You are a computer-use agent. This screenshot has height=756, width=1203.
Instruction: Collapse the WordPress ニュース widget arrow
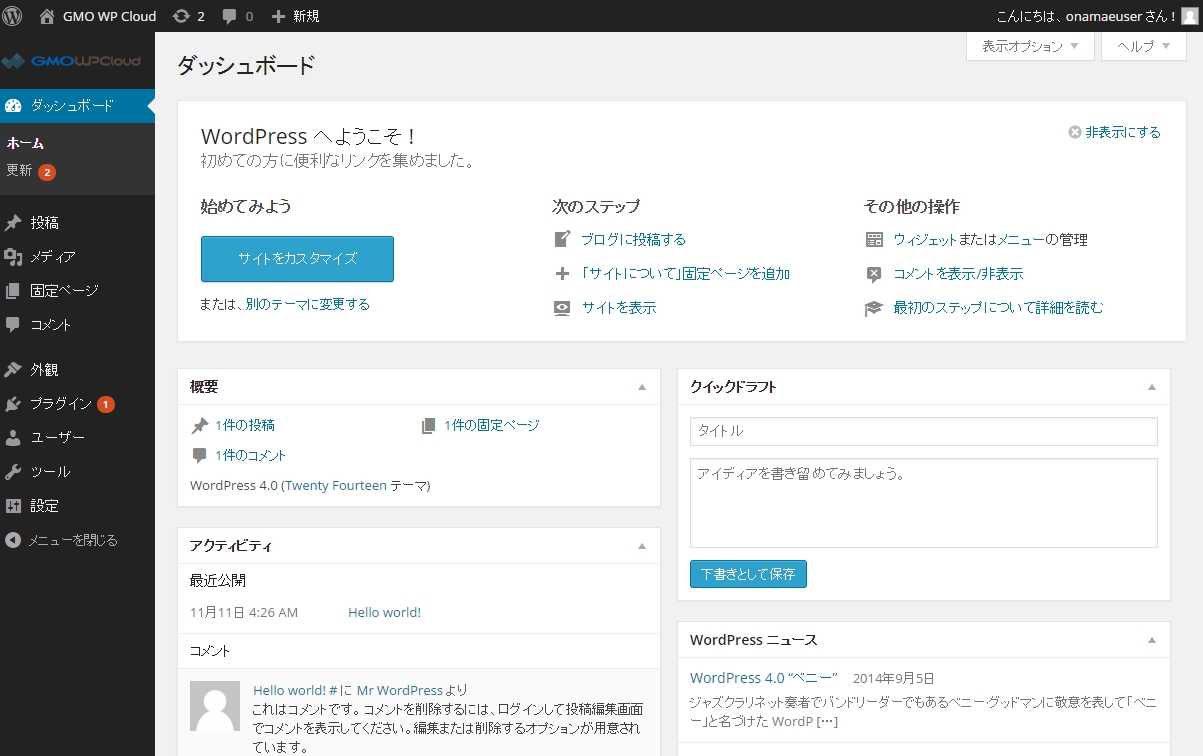[x=1152, y=640]
